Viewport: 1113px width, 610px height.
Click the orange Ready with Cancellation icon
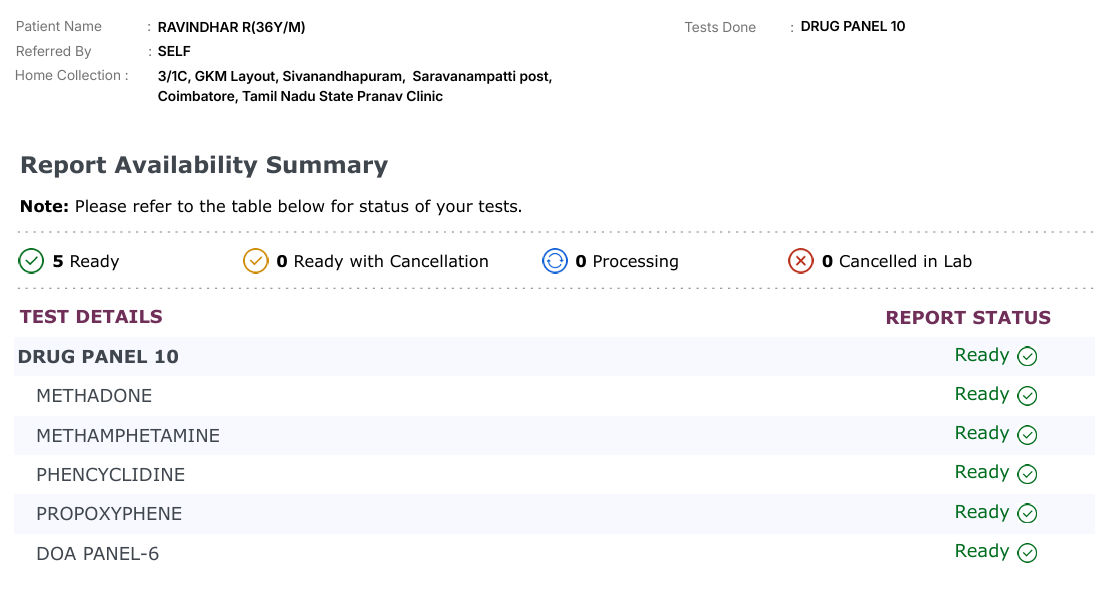[256, 261]
